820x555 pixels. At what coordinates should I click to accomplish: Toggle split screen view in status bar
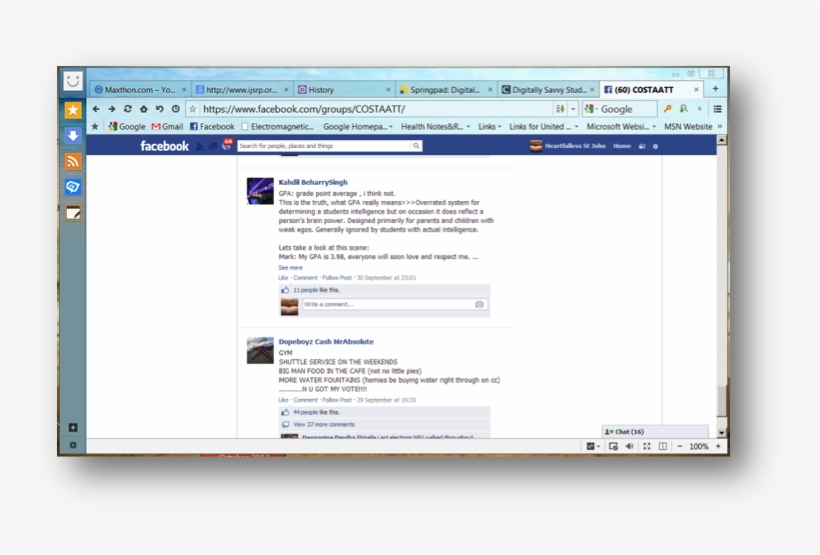pyautogui.click(x=663, y=446)
